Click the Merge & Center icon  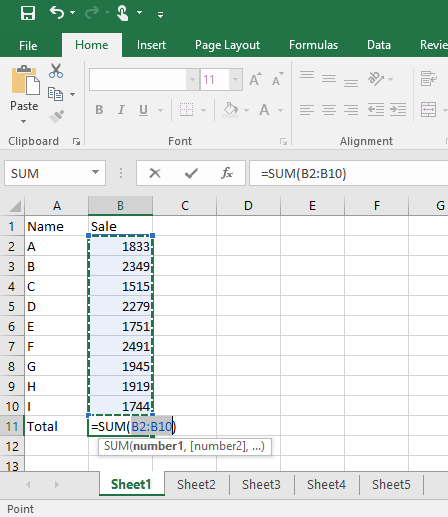[x=429, y=110]
